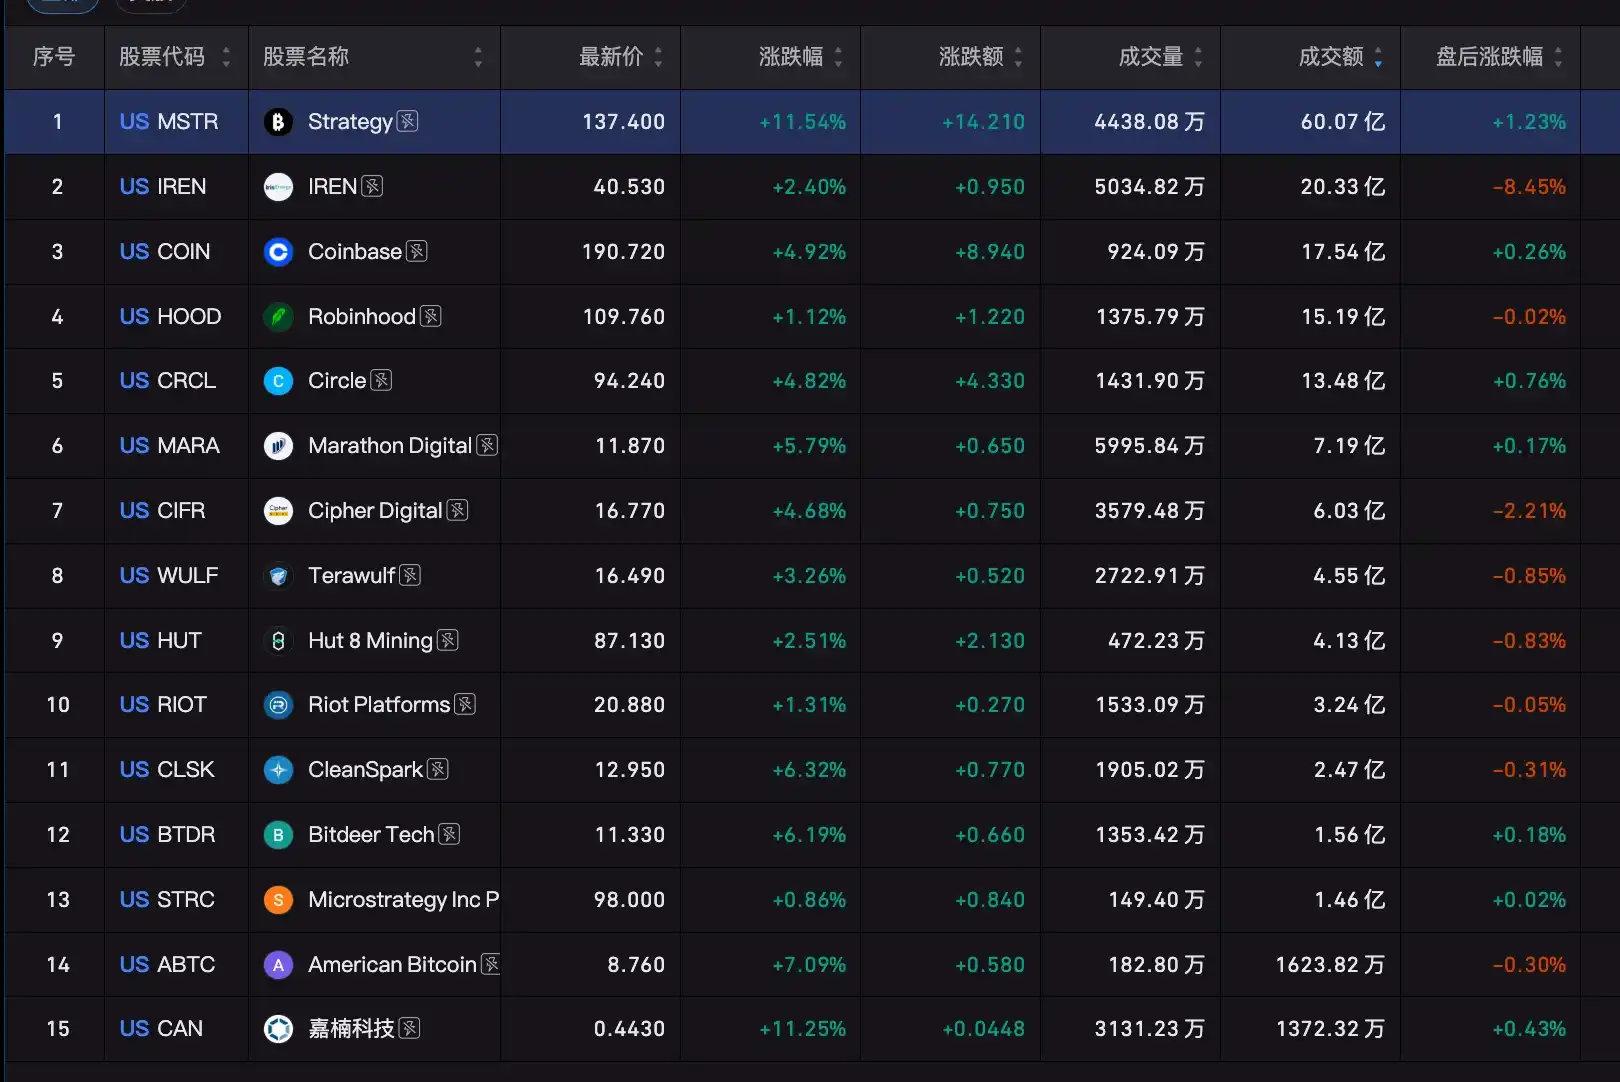Click the Microstrategy Inc P logo icon
The height and width of the screenshot is (1082, 1620).
tap(278, 900)
